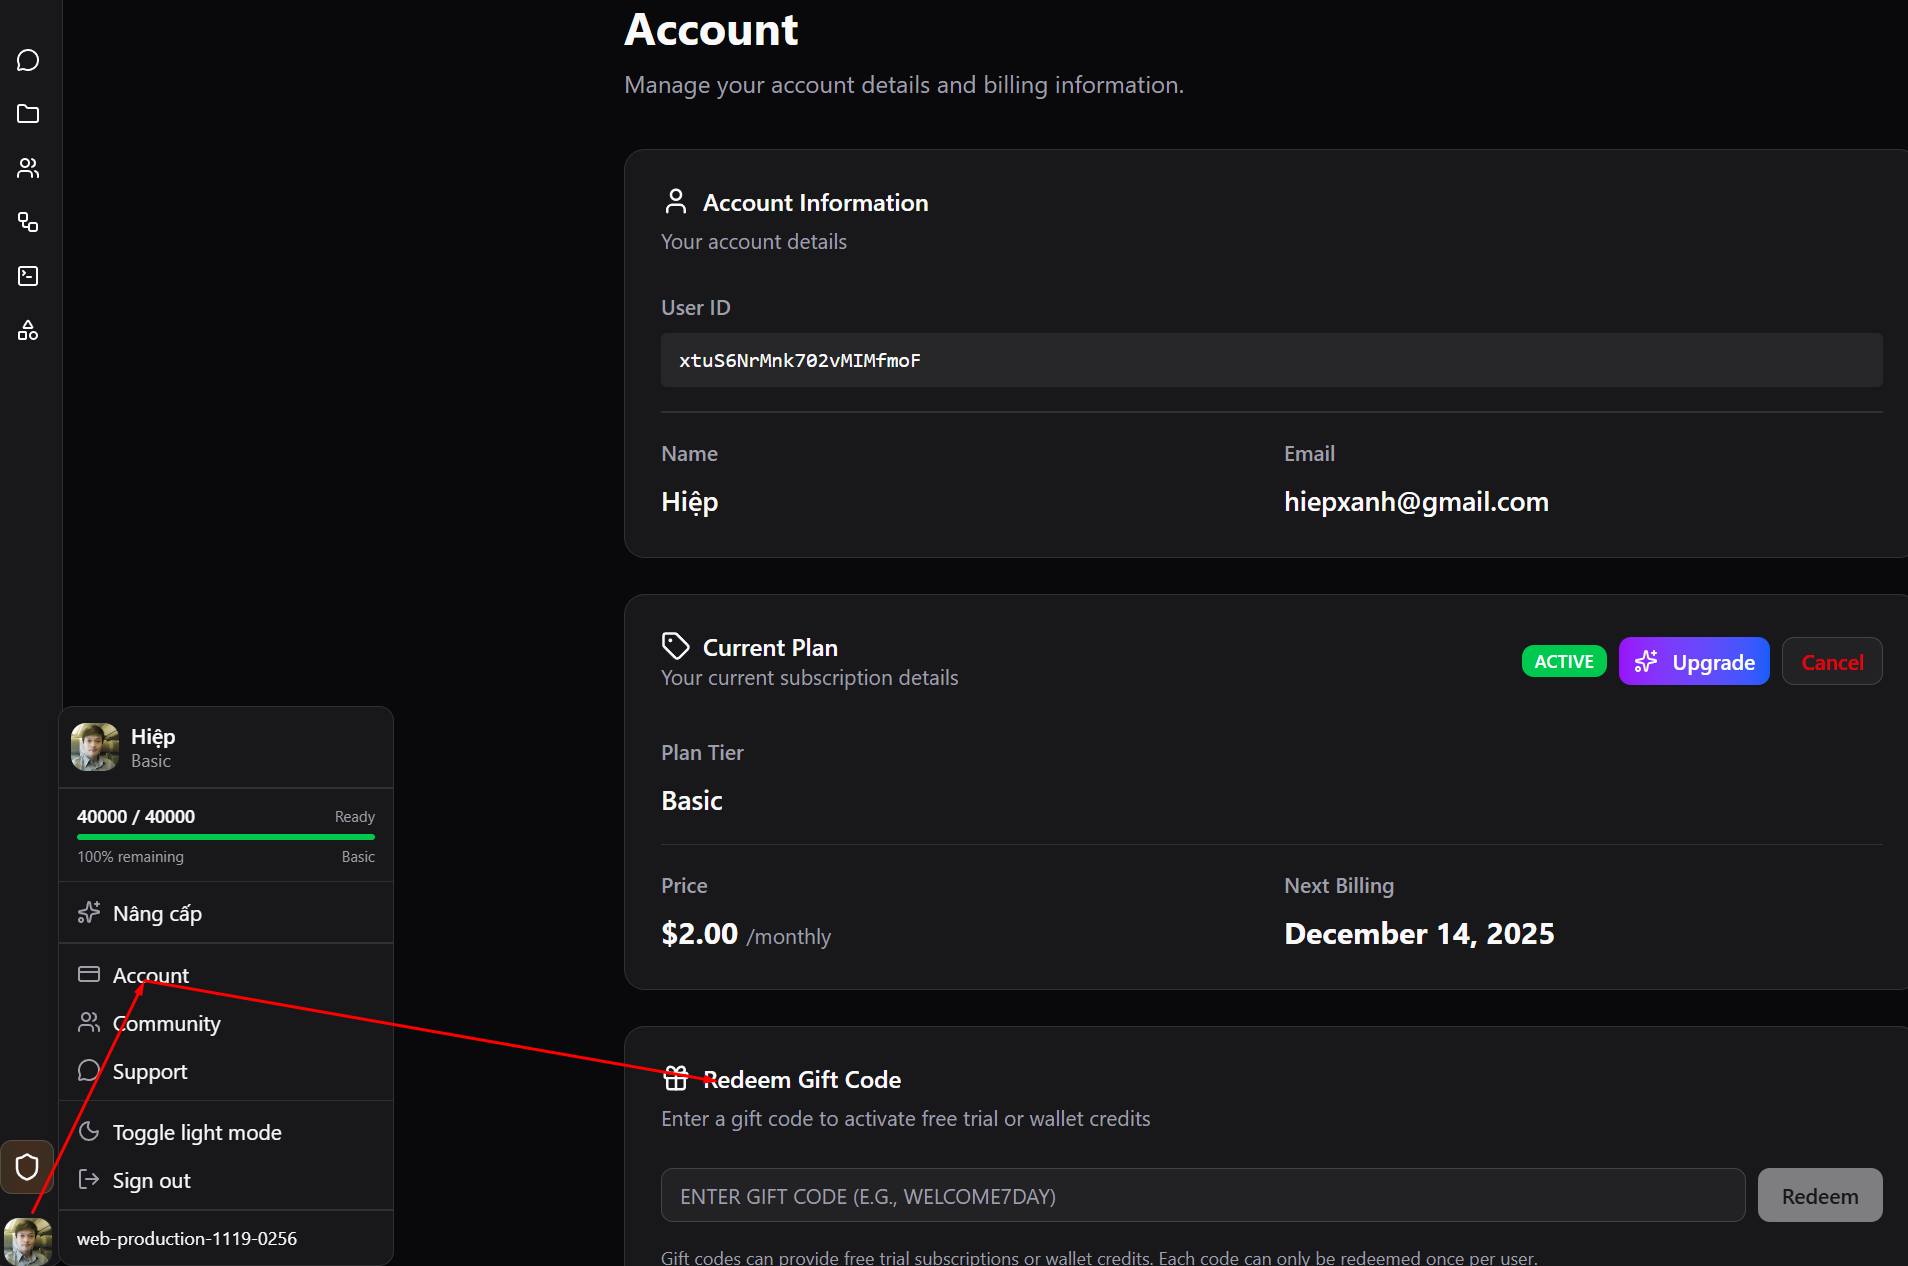The image size is (1908, 1266).
Task: Click the gift icon beside Redeem Gift Code
Action: pos(676,1079)
